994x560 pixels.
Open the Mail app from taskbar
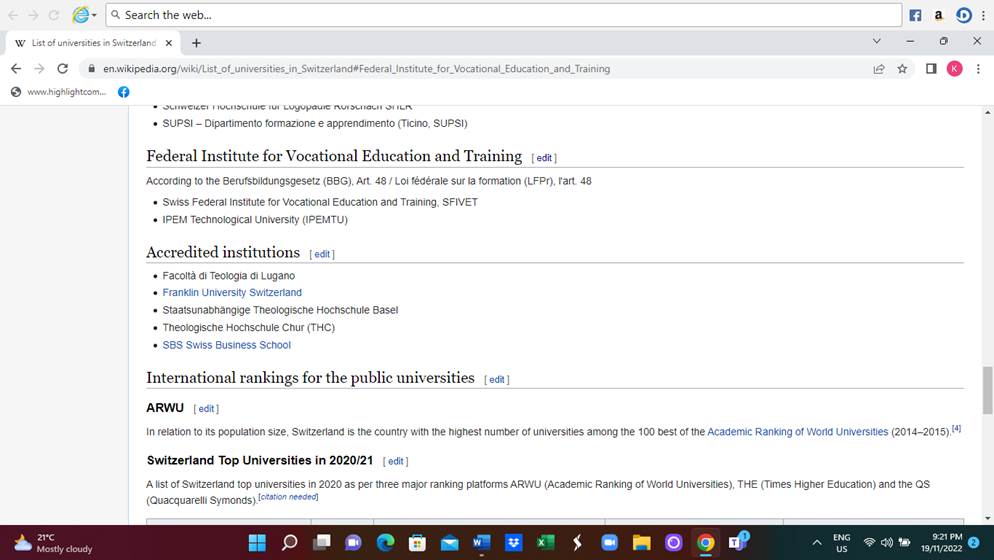coord(449,543)
